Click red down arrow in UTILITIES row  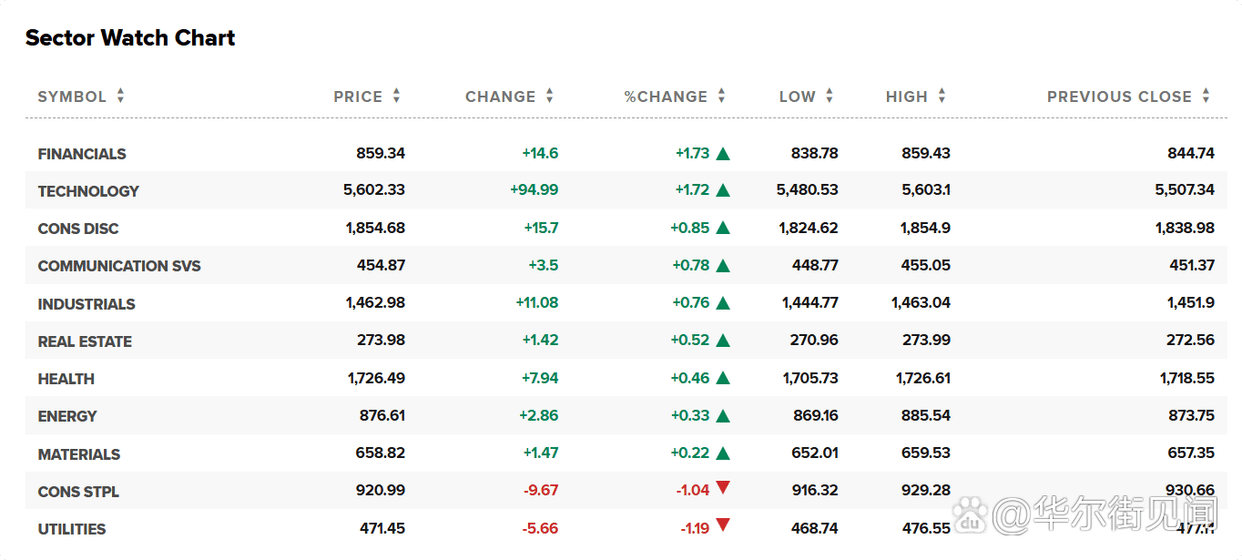coord(723,526)
